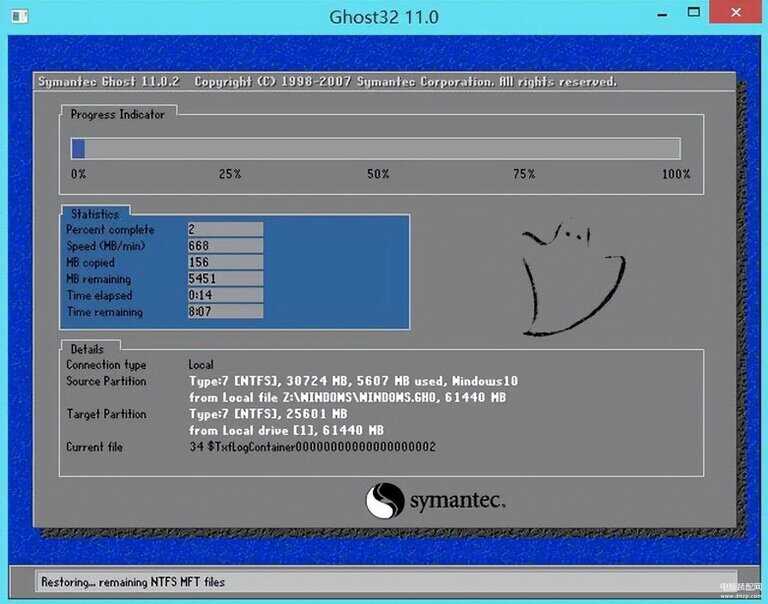Click the 50% mark on progress indicator
The width and height of the screenshot is (768, 604).
tap(378, 174)
